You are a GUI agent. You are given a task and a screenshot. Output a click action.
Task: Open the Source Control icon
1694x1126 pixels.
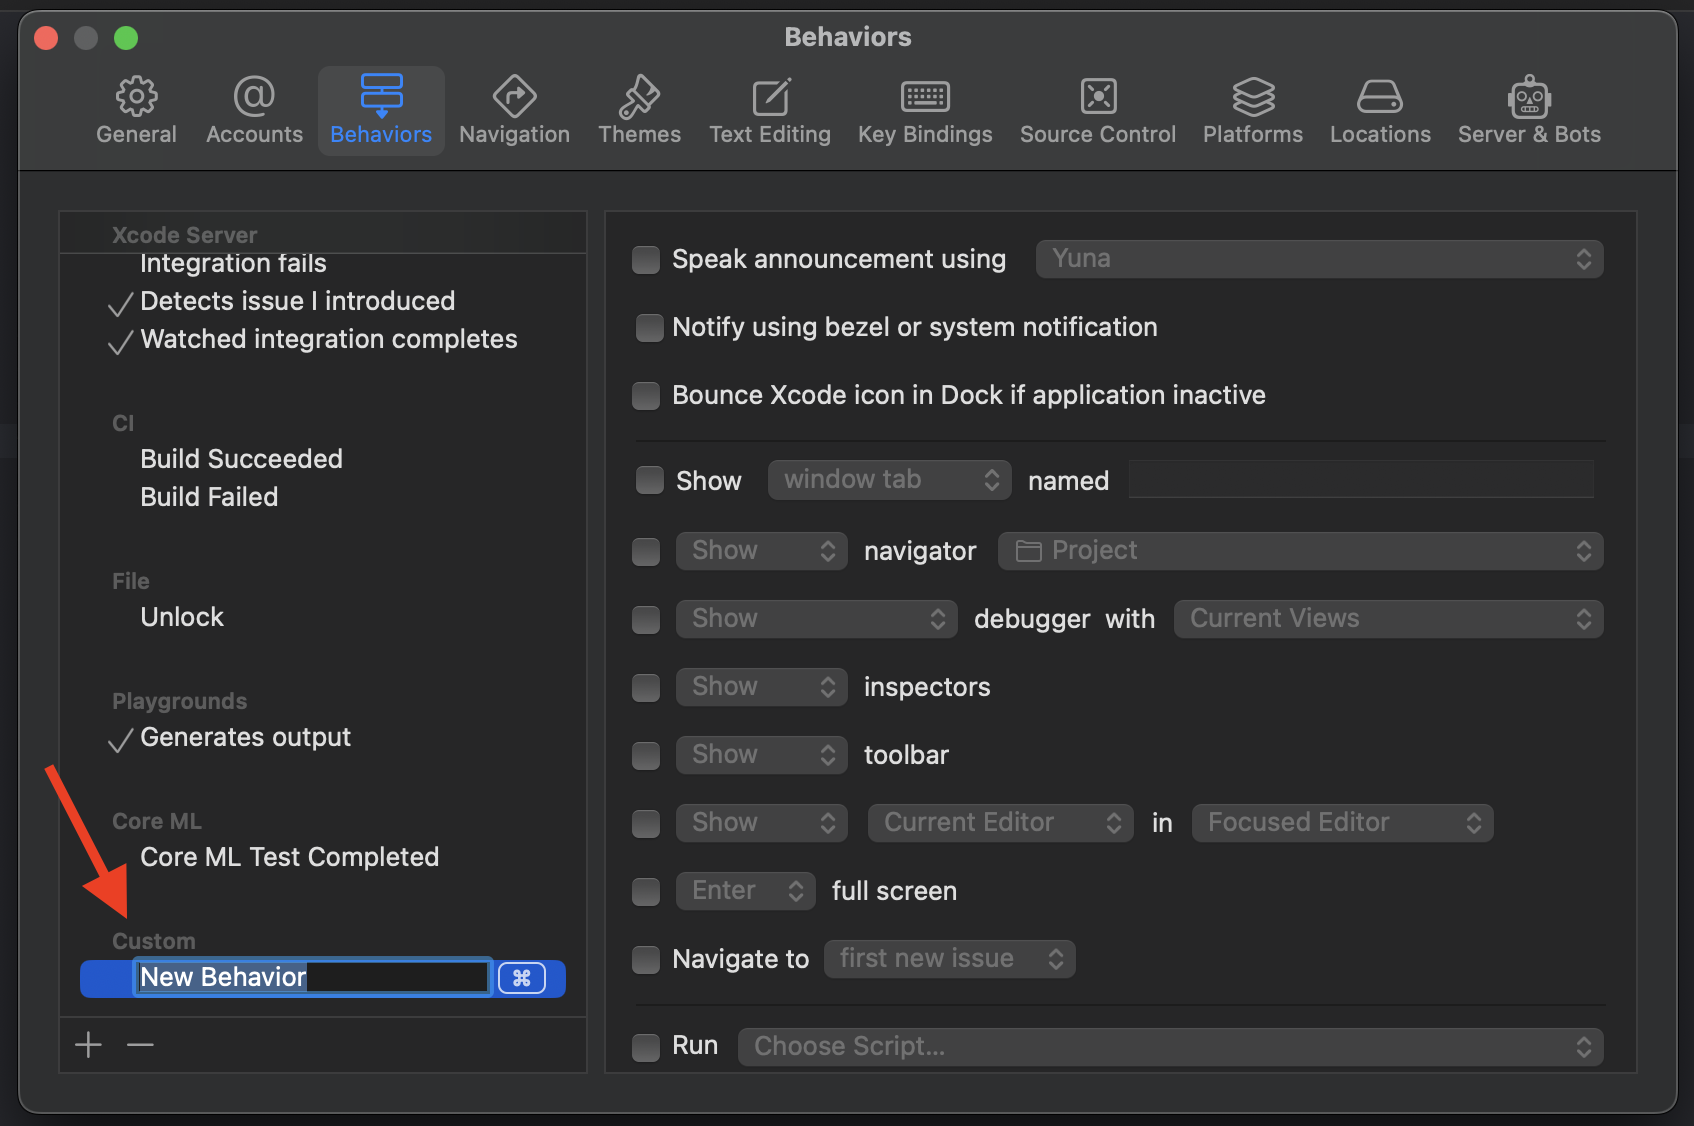1098,97
